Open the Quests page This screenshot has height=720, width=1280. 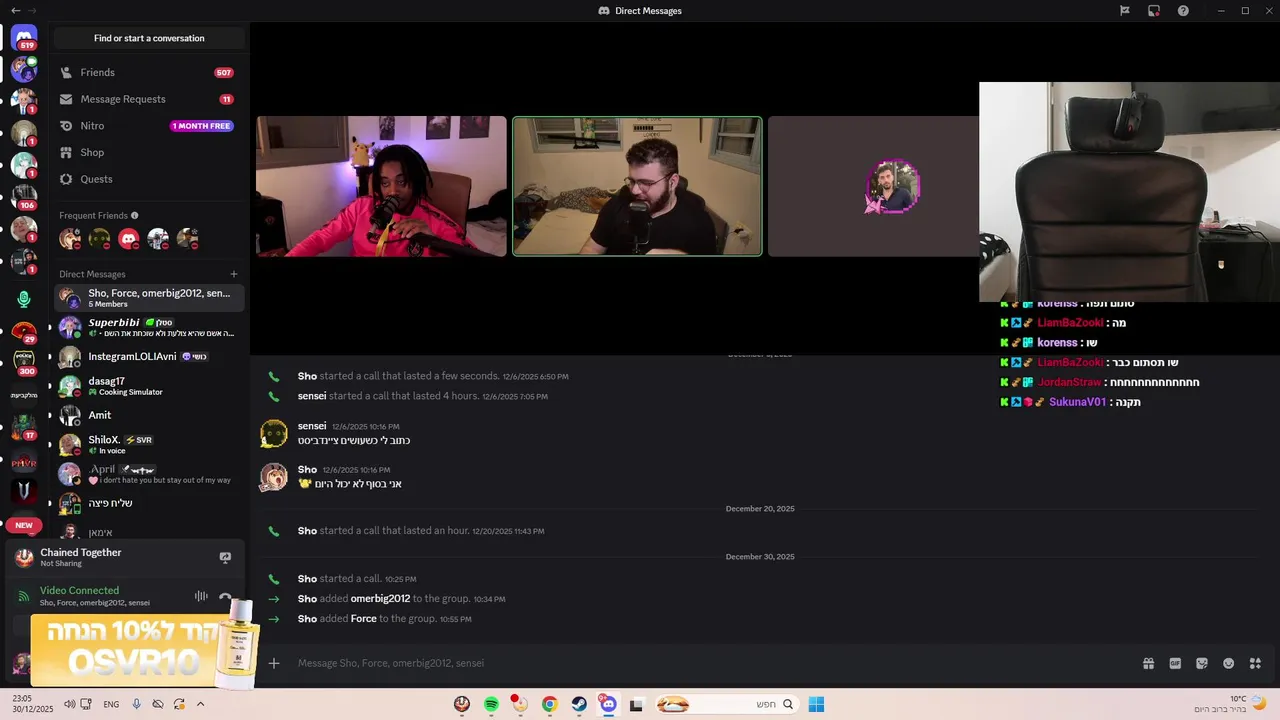coord(149,179)
